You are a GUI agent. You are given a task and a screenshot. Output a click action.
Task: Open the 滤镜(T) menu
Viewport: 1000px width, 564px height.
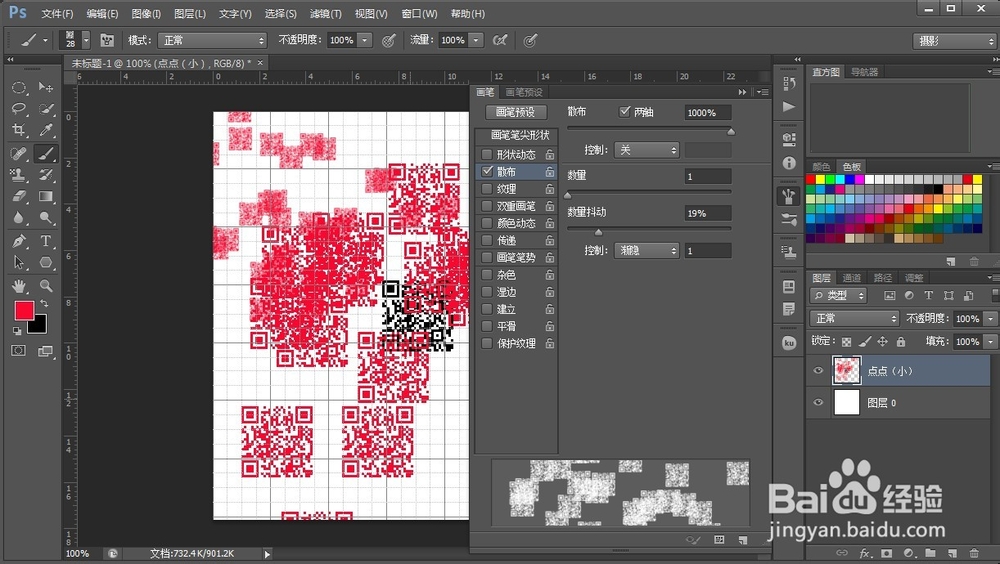[326, 13]
